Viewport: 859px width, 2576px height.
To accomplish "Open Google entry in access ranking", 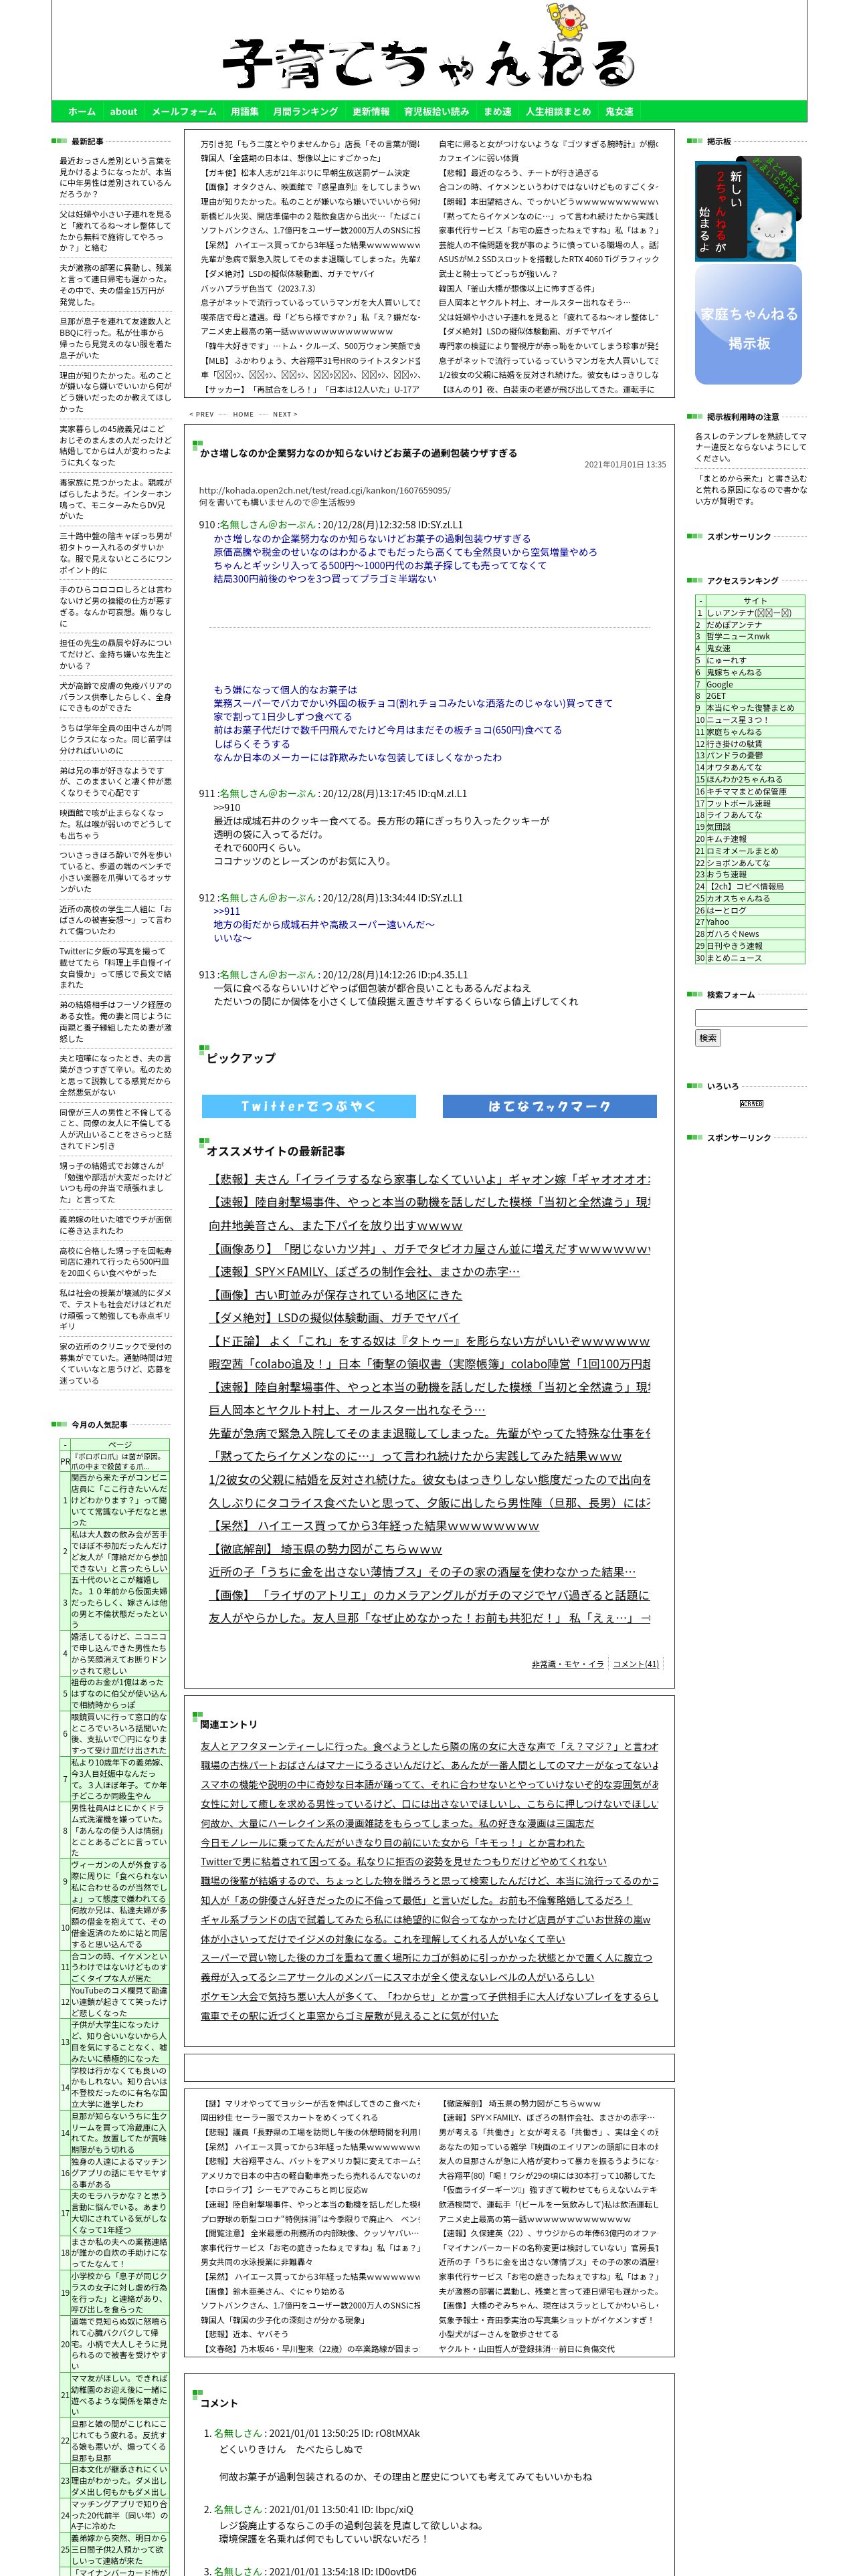I will (x=719, y=685).
